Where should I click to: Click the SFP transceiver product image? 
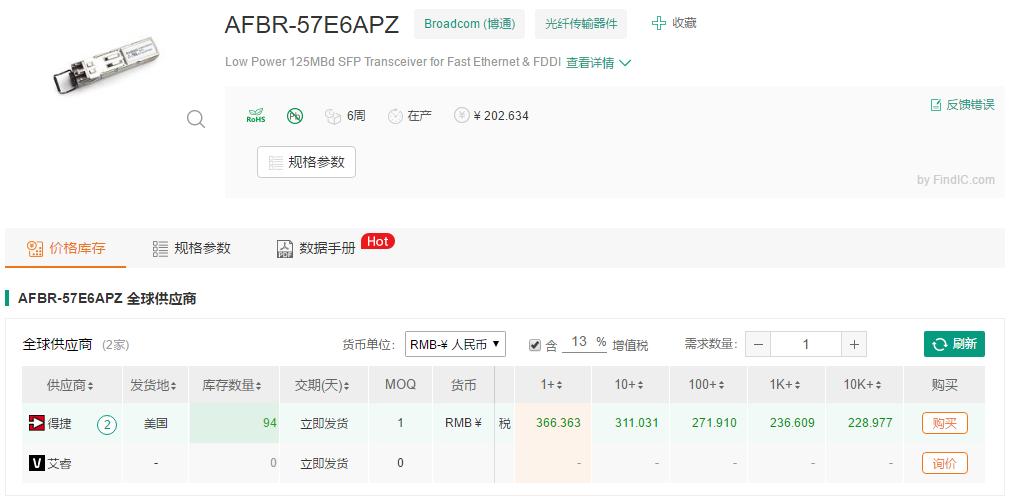tap(105, 65)
